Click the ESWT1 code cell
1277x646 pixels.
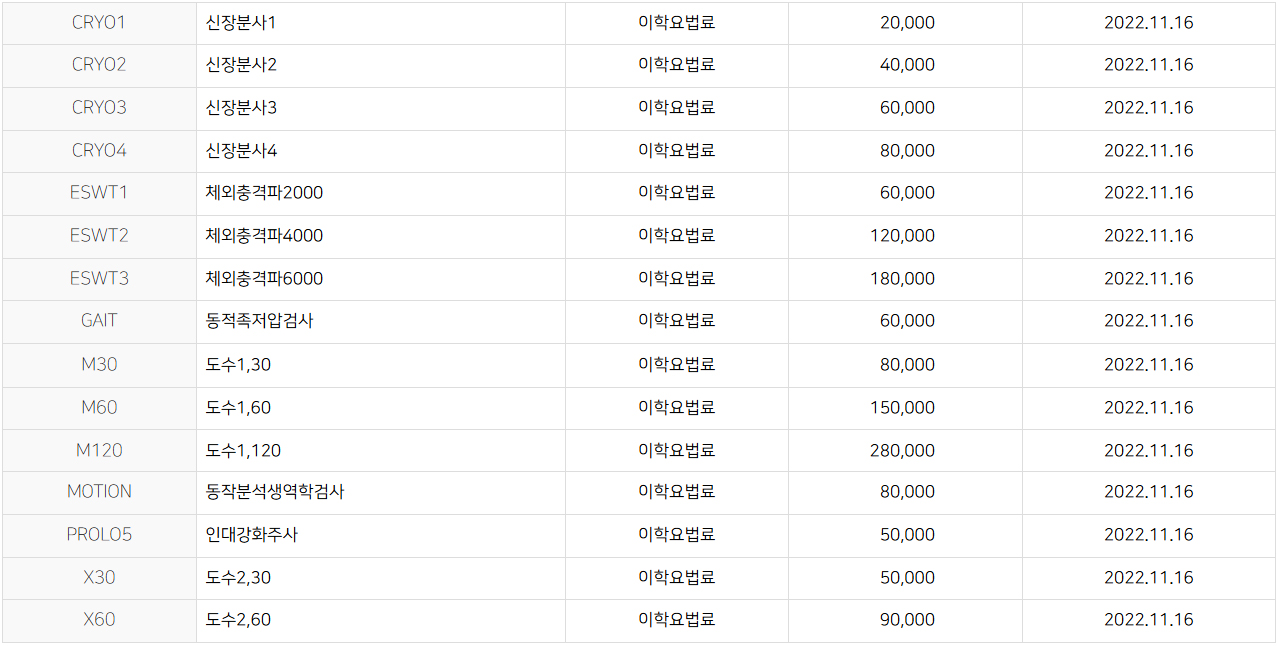coord(99,193)
